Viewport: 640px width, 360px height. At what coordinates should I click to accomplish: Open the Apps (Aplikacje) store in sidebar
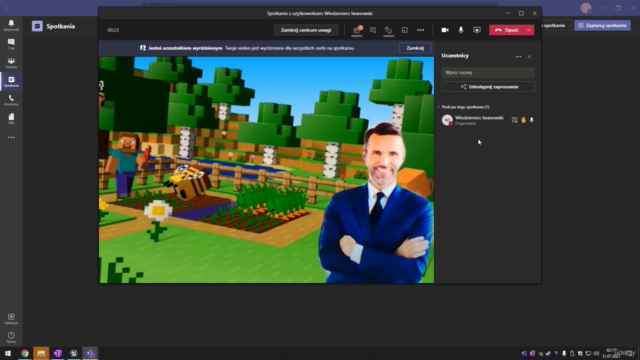[x=11, y=319]
